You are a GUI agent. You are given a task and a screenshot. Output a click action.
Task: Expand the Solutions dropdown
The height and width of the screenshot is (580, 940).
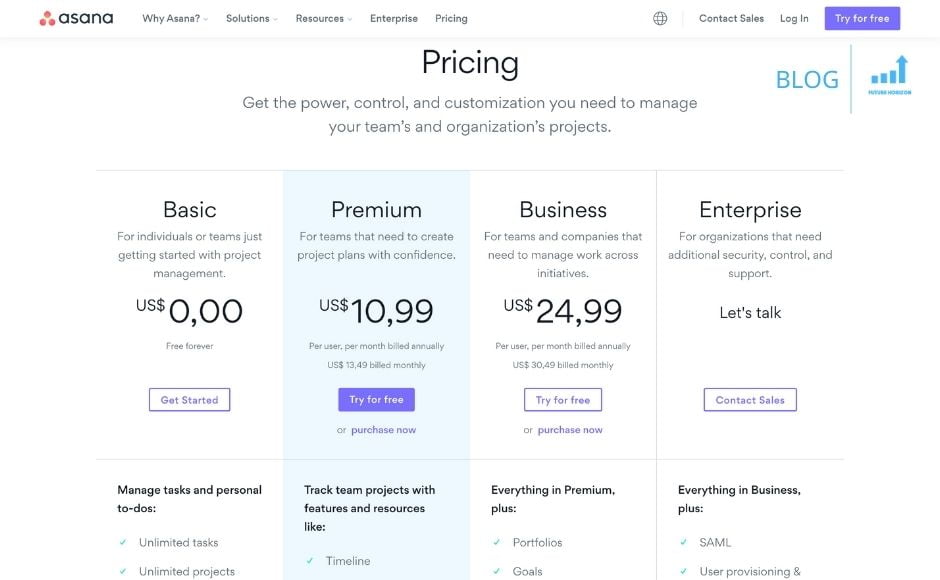251,18
